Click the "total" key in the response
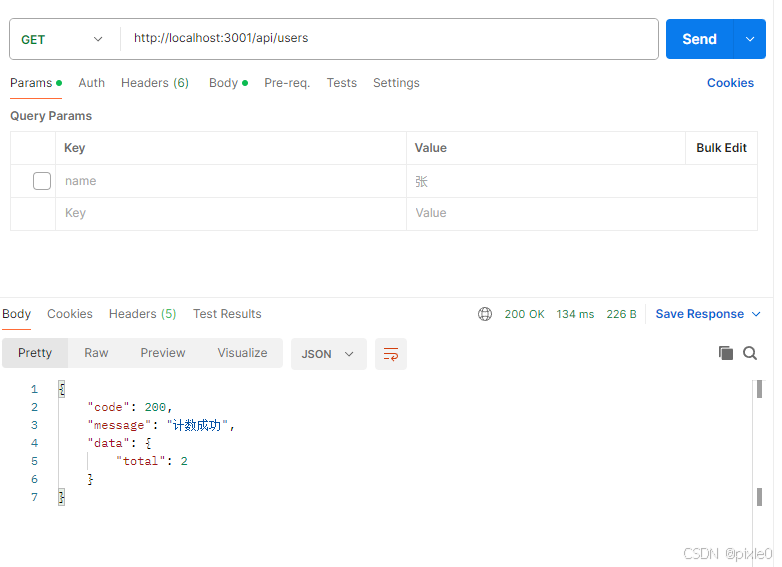782x567 pixels. 141,461
